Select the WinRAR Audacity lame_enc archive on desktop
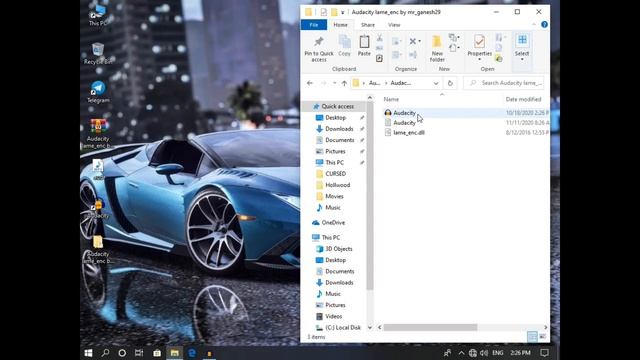This screenshot has height=360, width=640. tap(98, 134)
